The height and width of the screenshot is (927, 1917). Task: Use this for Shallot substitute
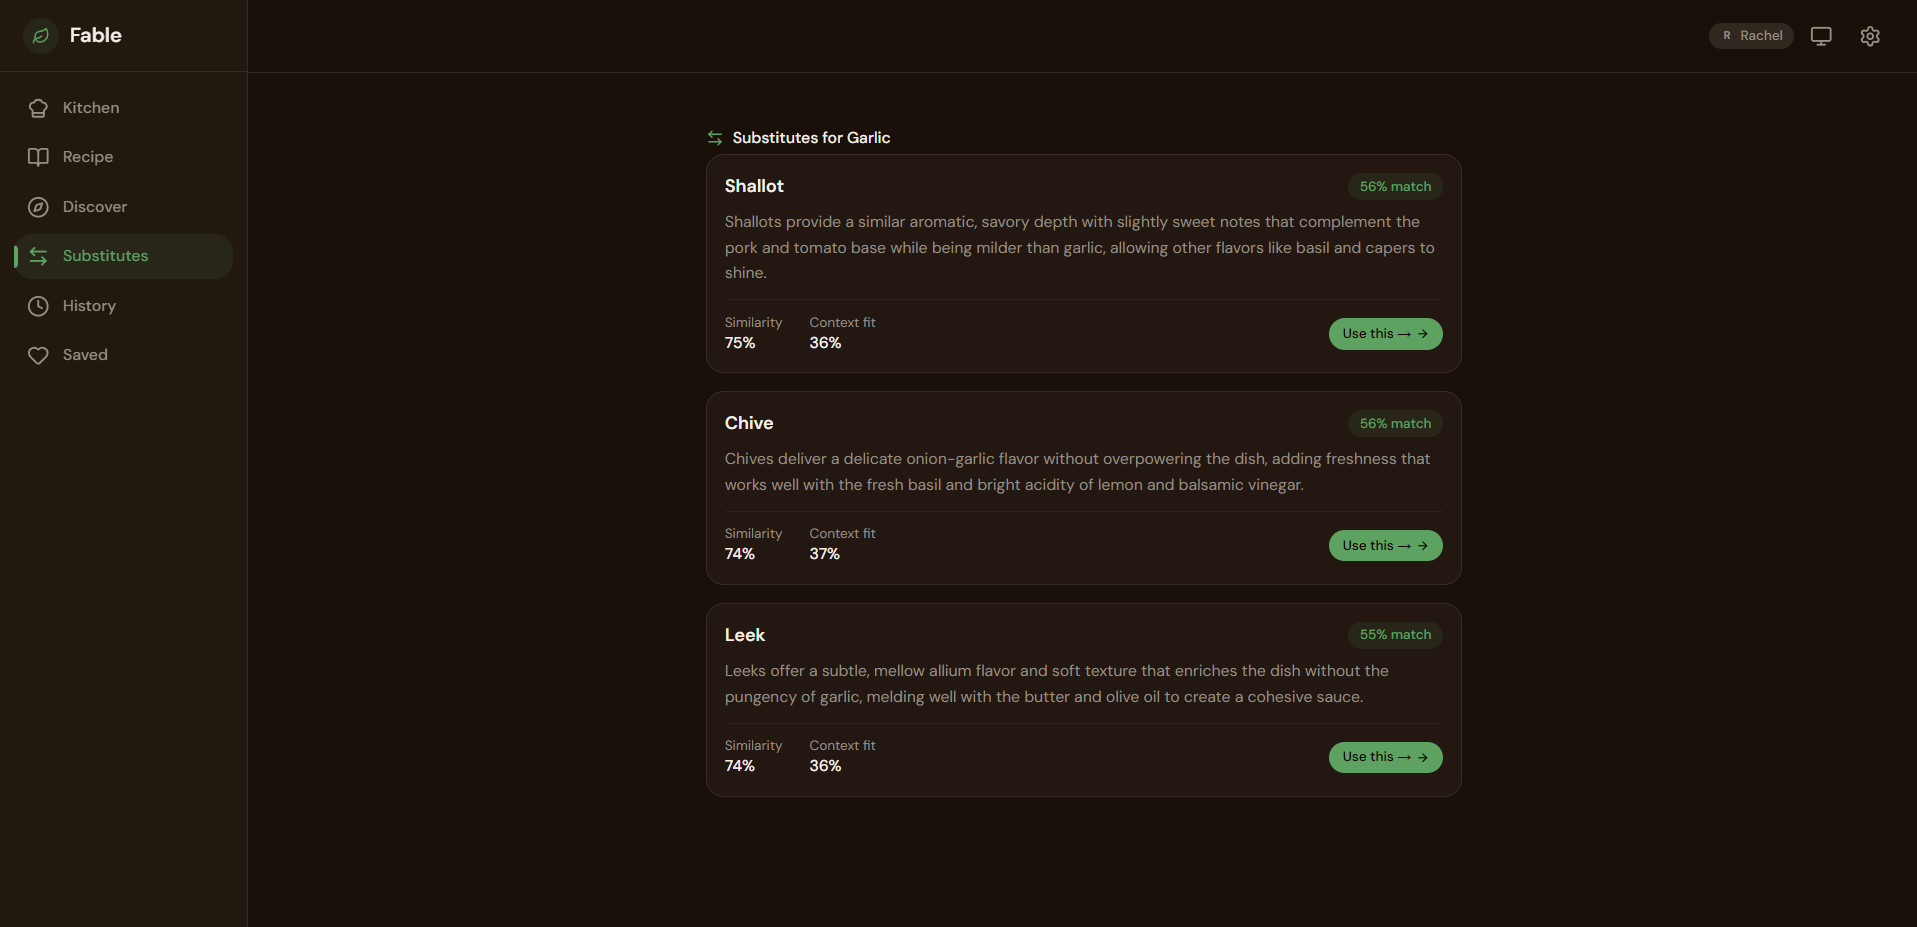(x=1385, y=334)
